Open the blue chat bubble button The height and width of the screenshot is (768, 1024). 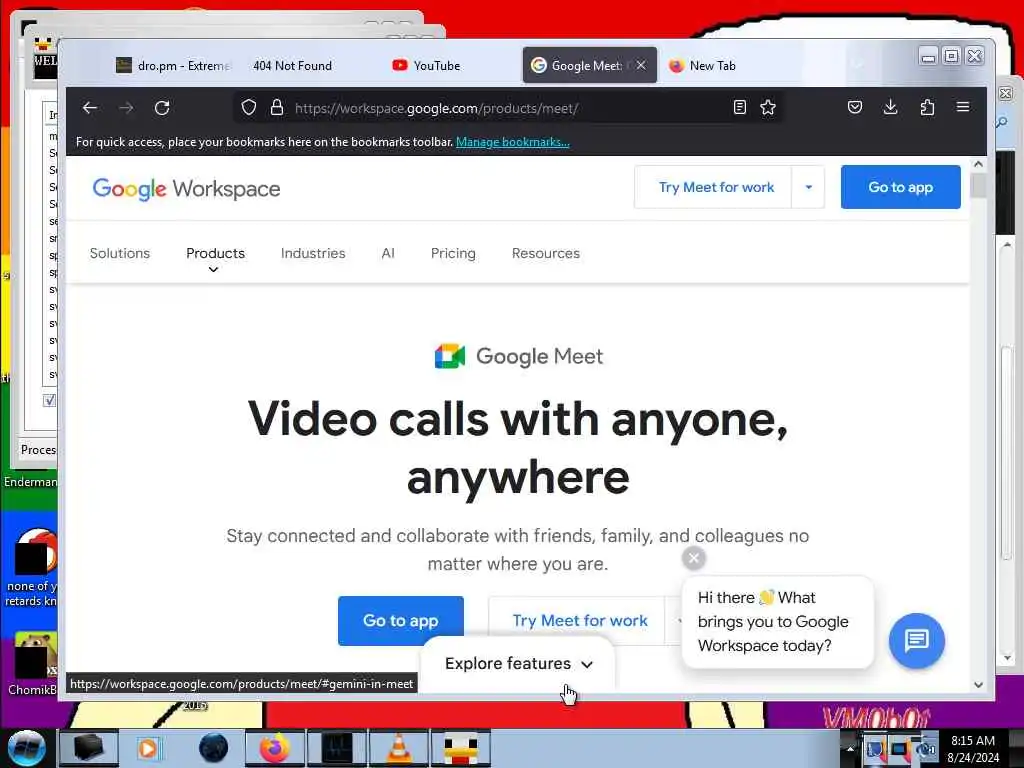pyautogui.click(x=916, y=641)
